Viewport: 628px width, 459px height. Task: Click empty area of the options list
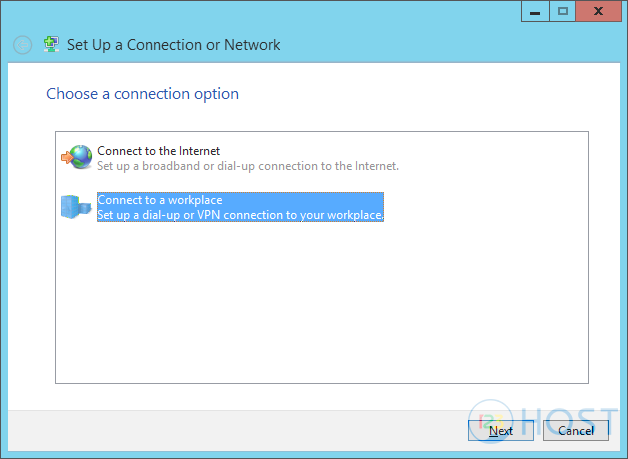tap(322, 304)
